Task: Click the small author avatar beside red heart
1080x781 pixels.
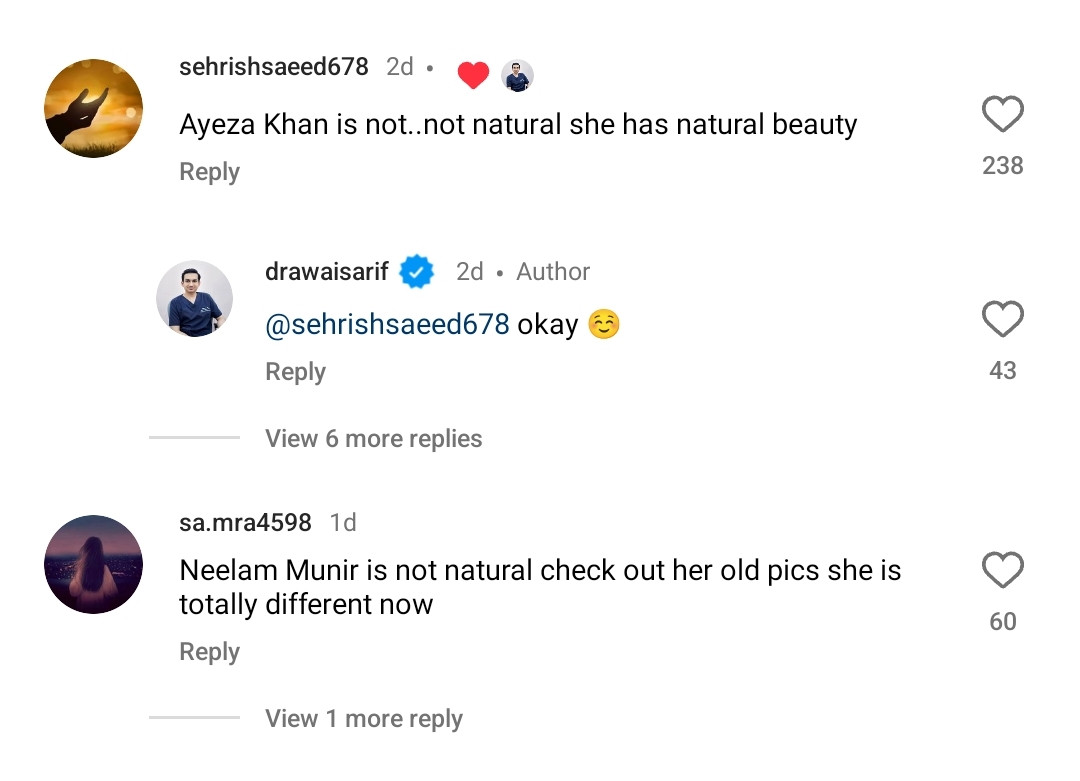Action: (517, 76)
